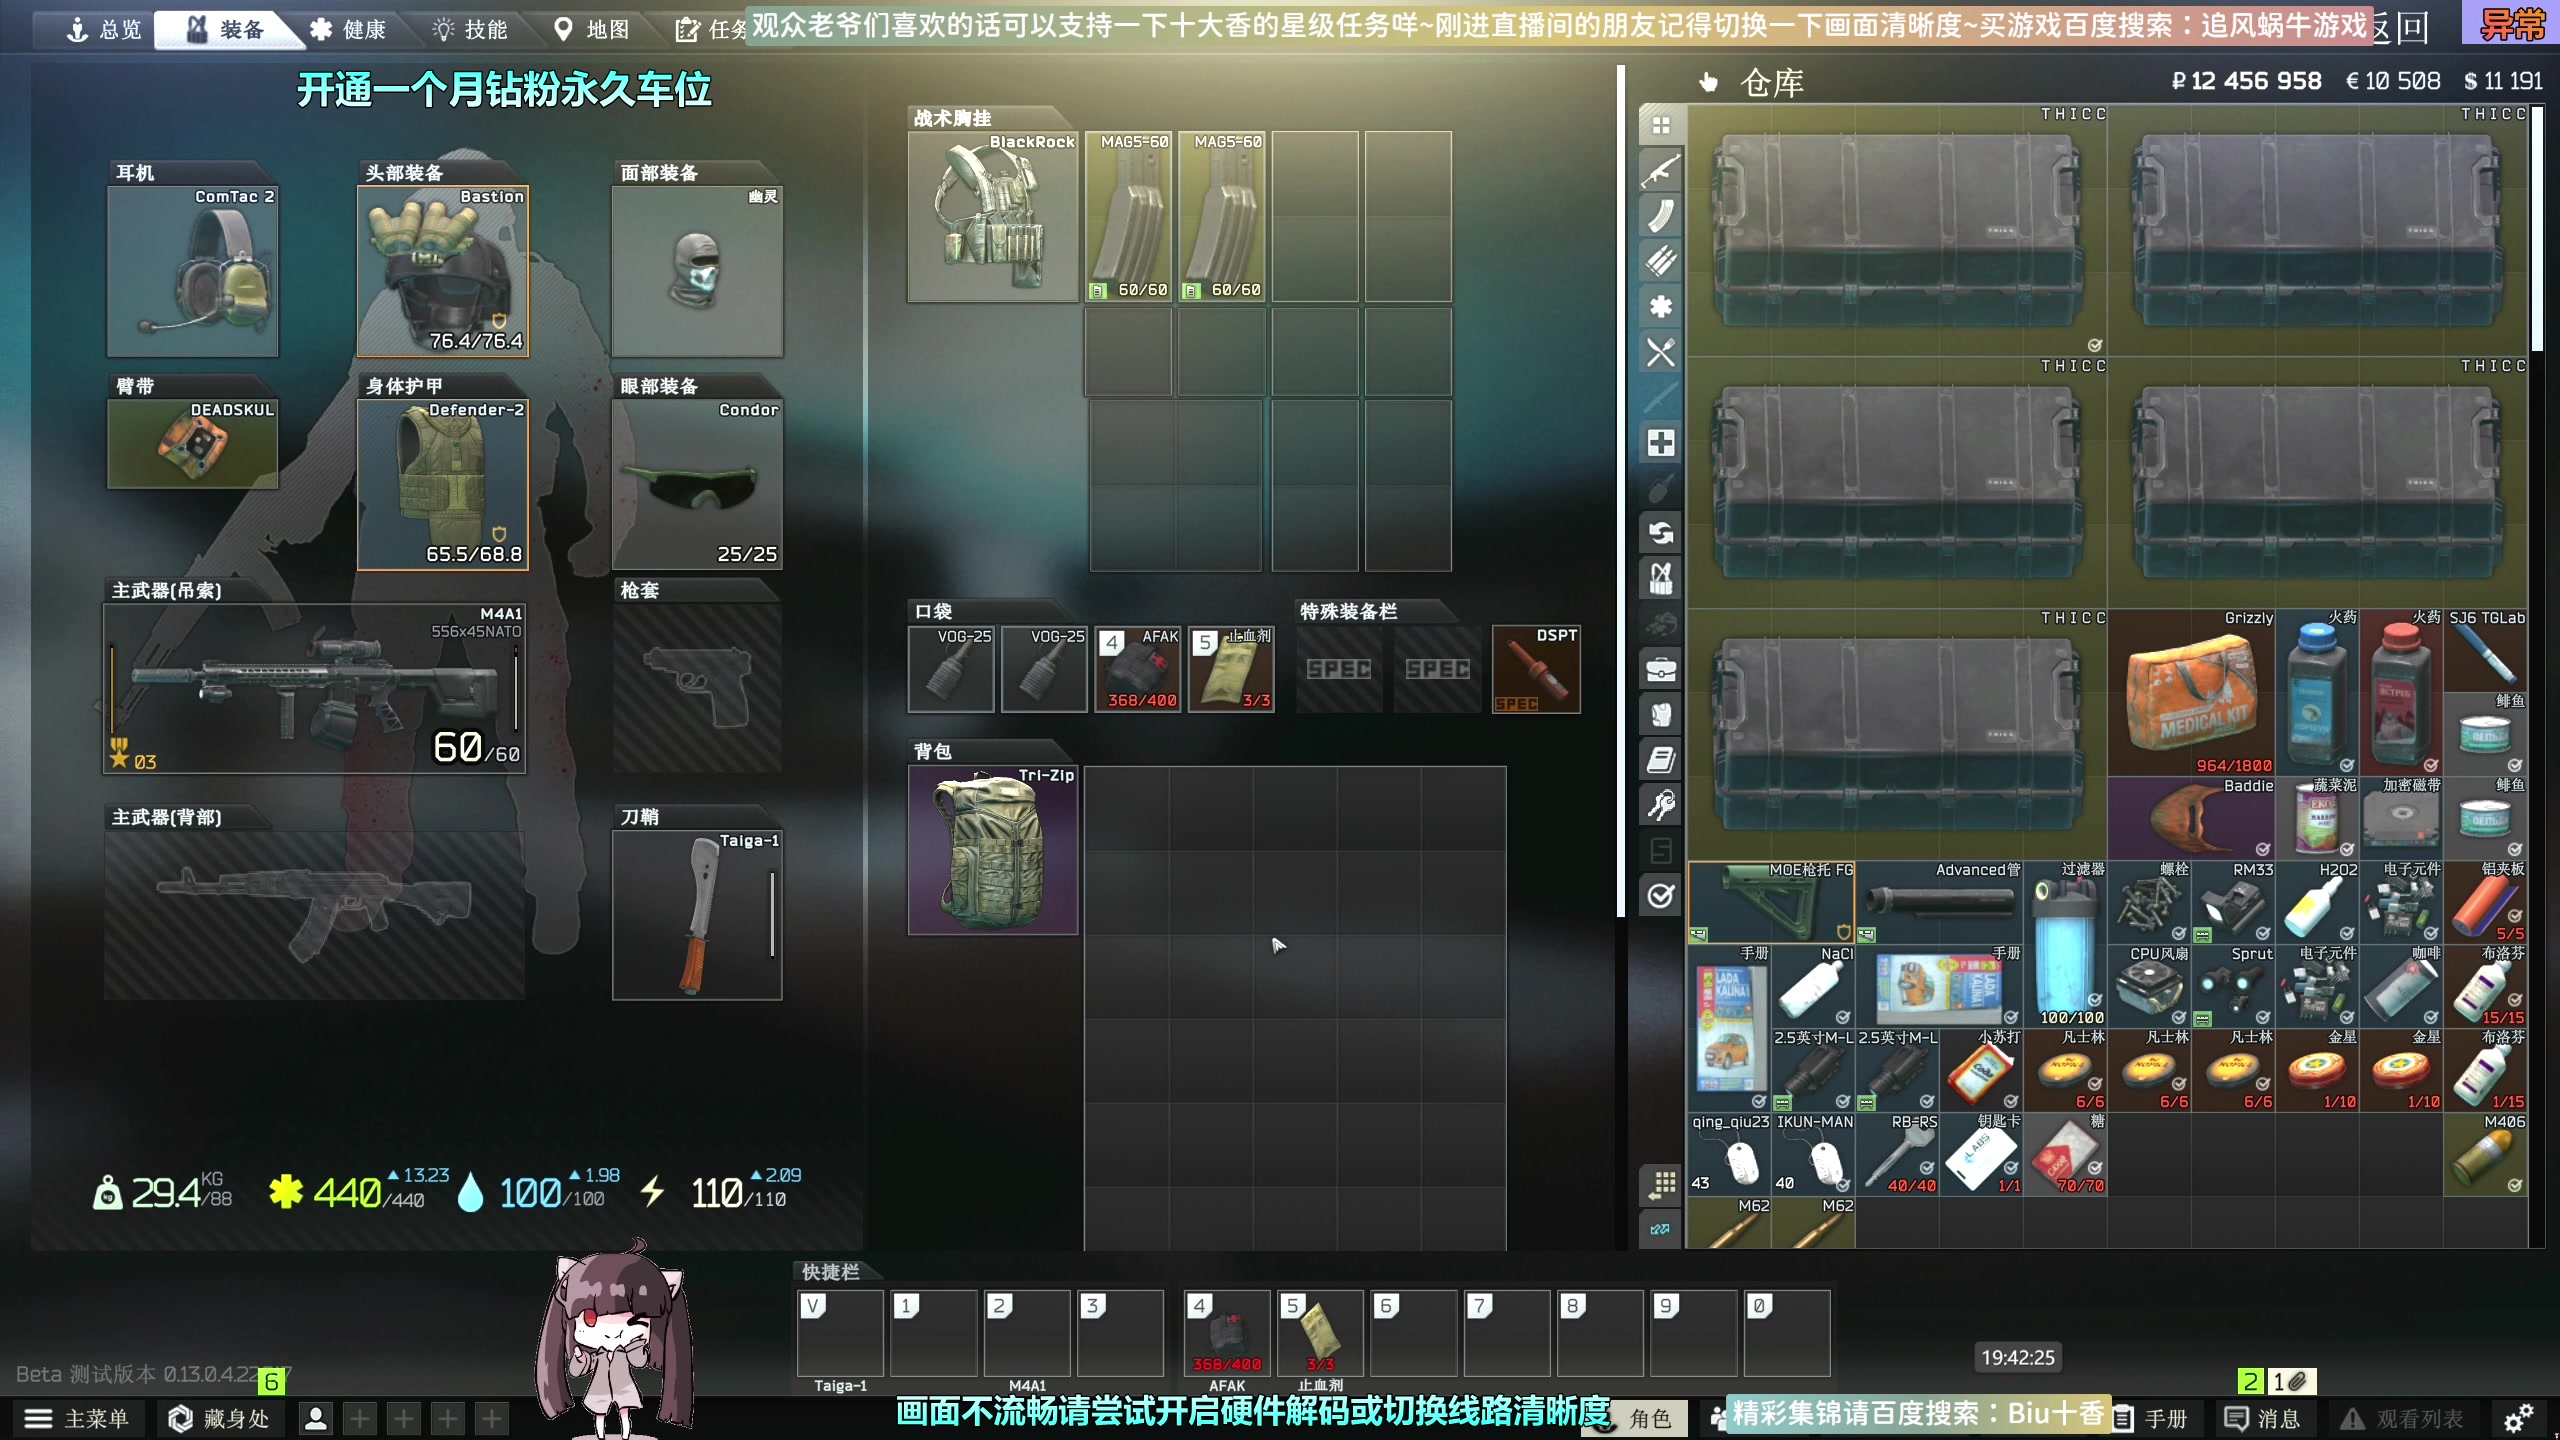Screen dimensions: 2560x1440
Task: Toggle the checkmark filter in stash sidebar
Action: (1660, 895)
